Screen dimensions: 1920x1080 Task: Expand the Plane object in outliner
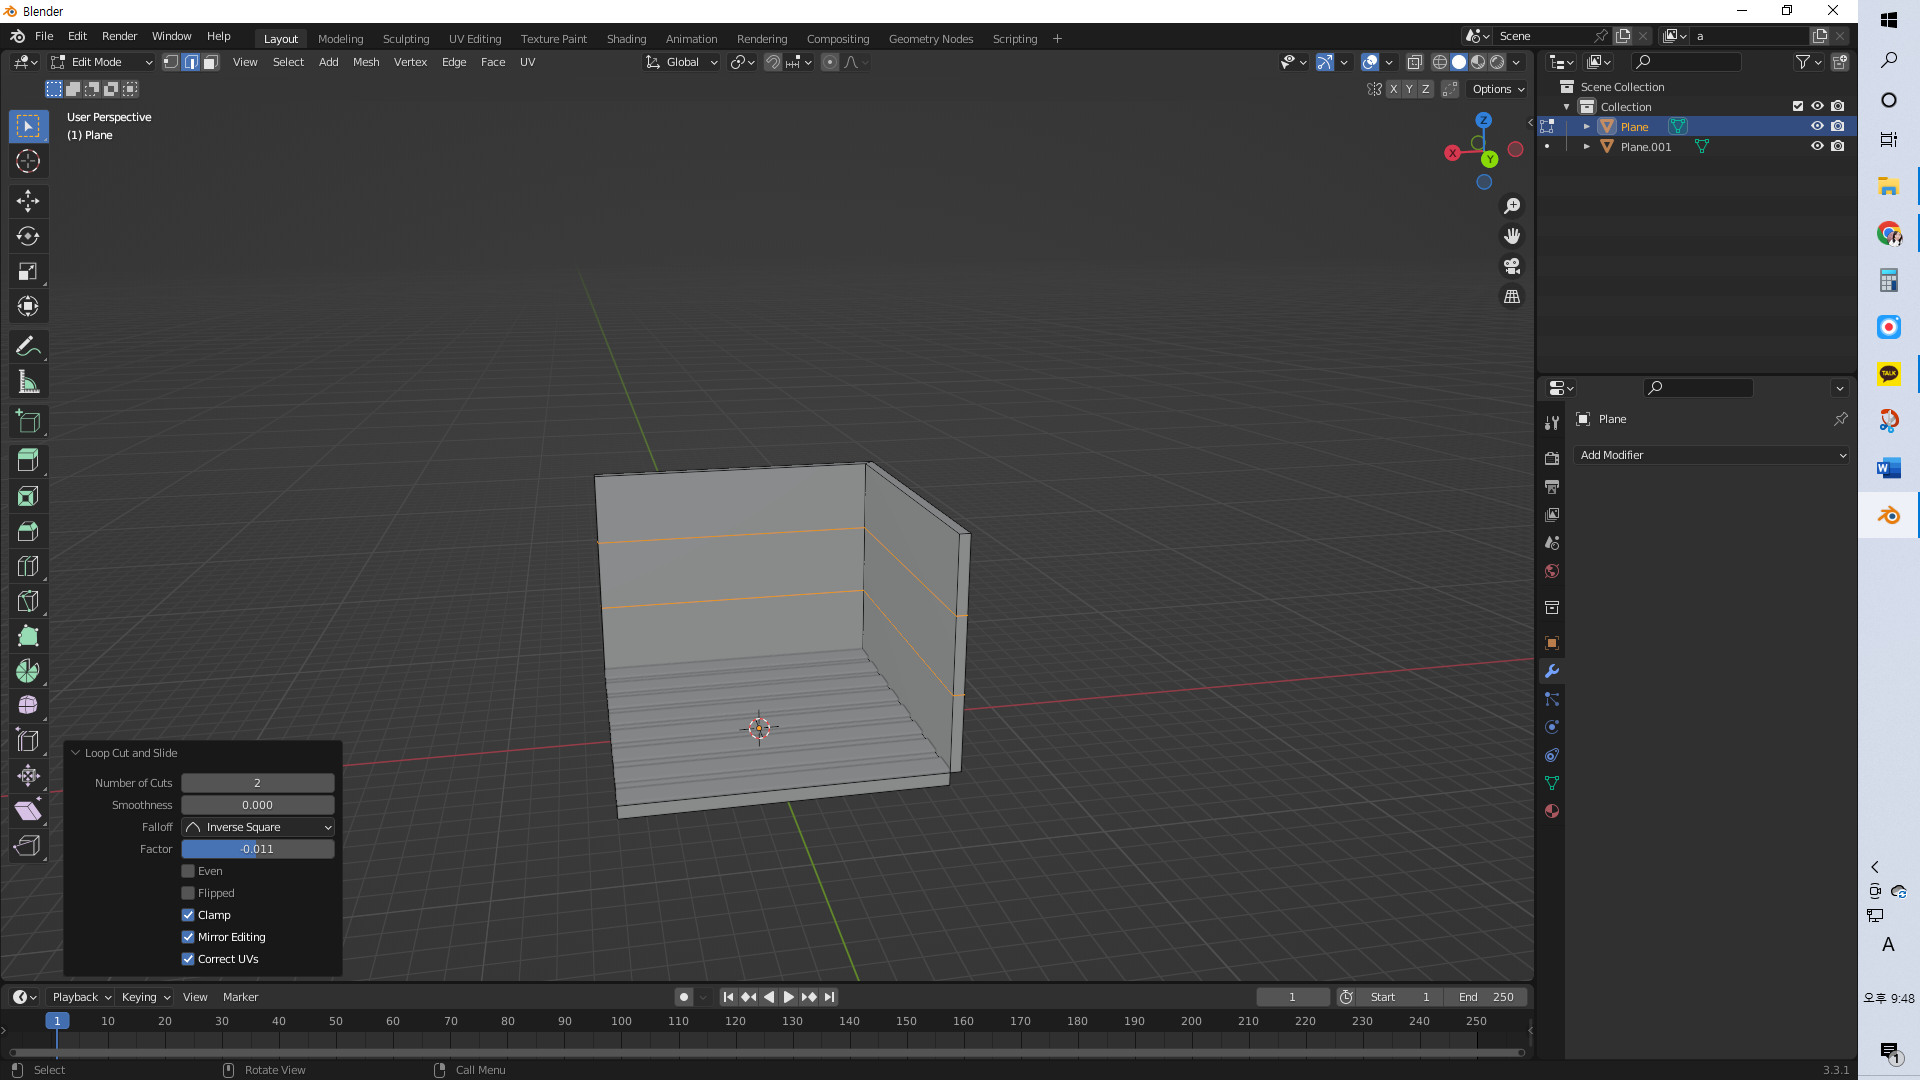(1587, 127)
